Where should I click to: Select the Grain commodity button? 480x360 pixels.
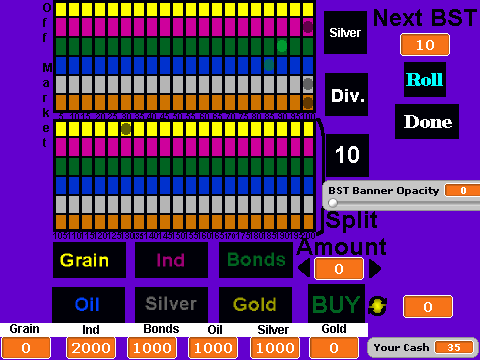(x=89, y=260)
